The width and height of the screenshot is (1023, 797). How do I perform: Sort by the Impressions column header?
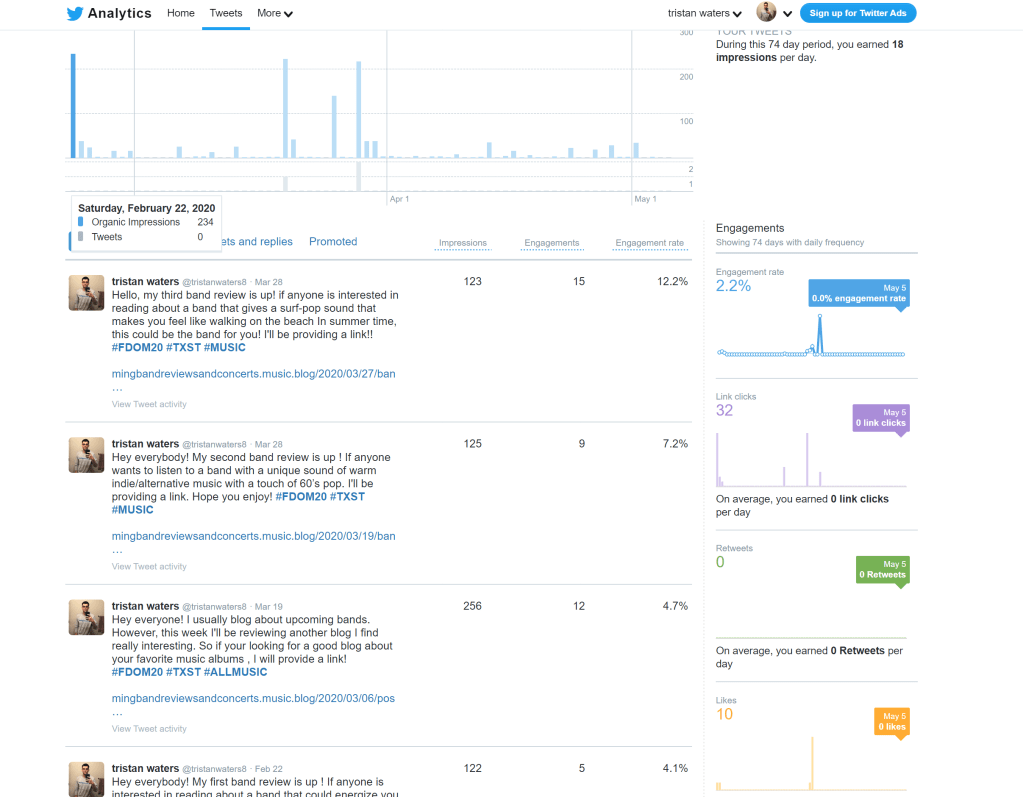tap(462, 243)
